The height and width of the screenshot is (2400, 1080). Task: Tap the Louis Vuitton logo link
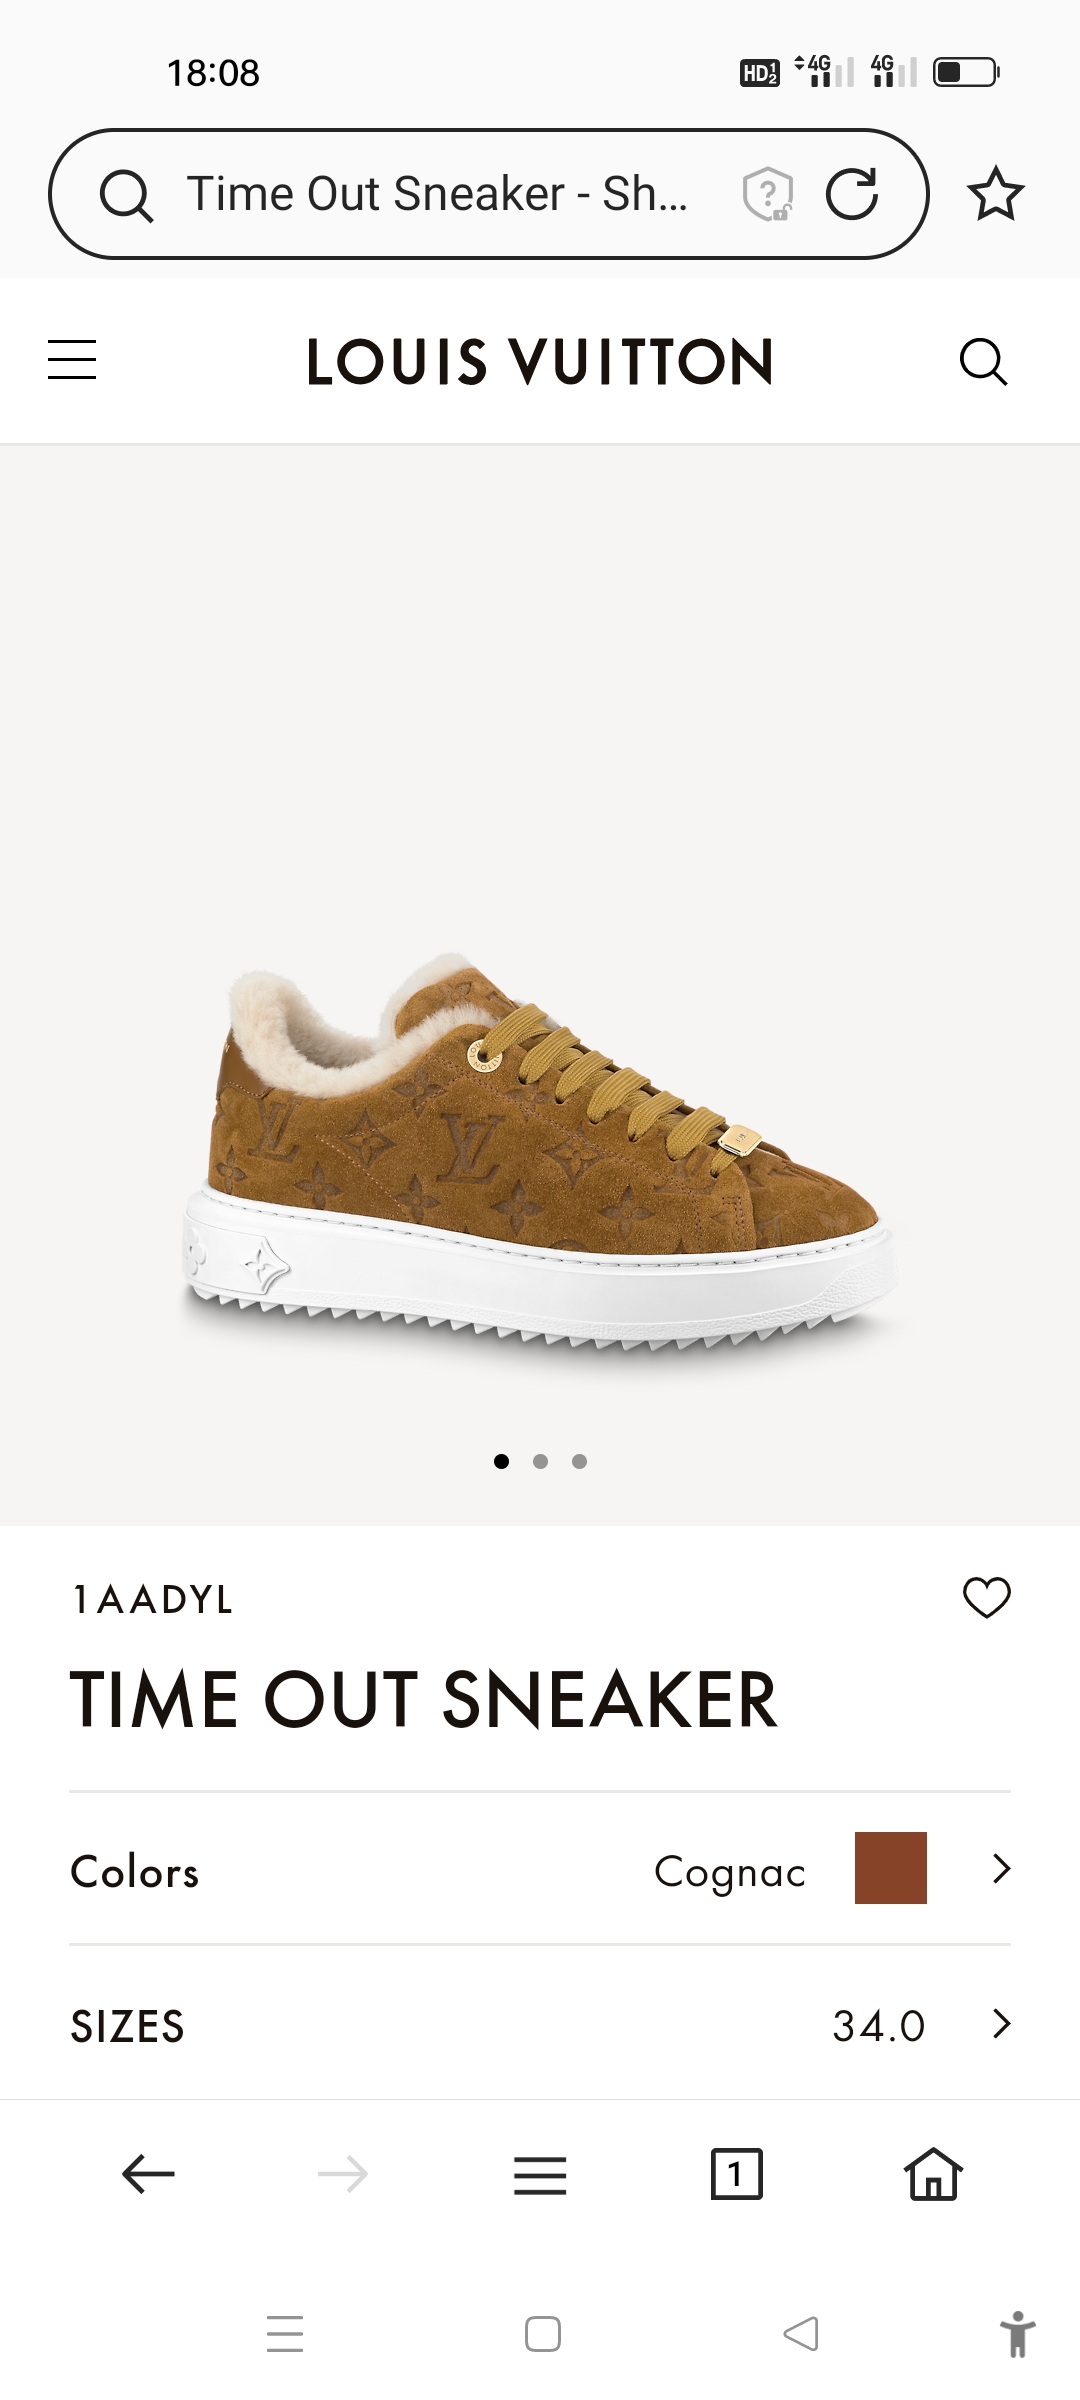pyautogui.click(x=540, y=361)
